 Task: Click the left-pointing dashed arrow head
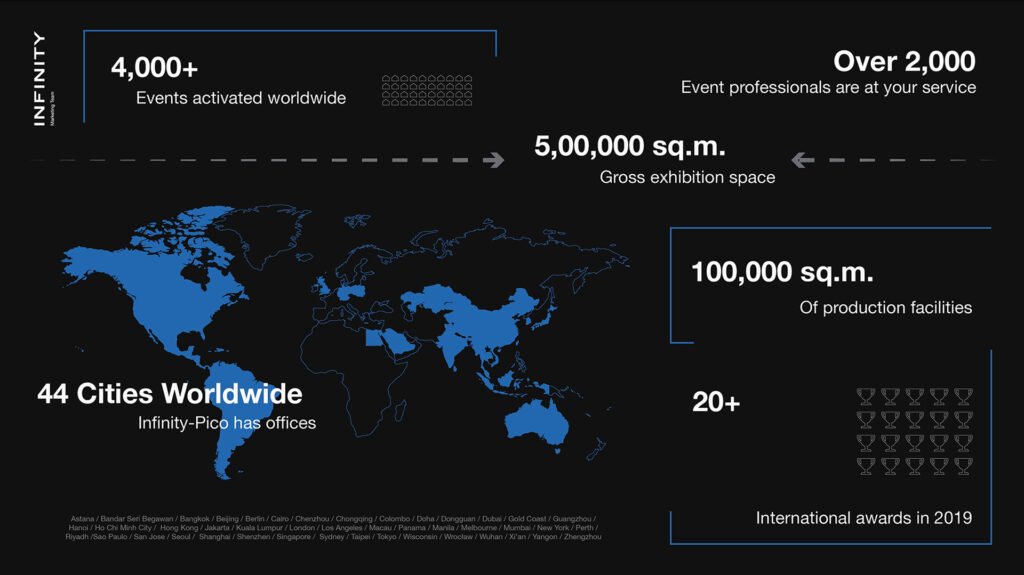802,160
